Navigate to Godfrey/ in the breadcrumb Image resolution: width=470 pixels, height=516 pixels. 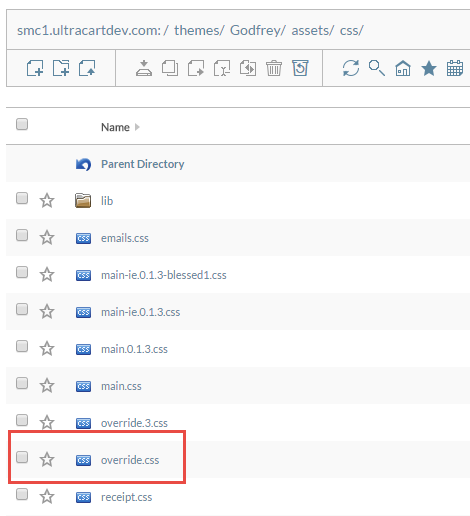pos(258,30)
